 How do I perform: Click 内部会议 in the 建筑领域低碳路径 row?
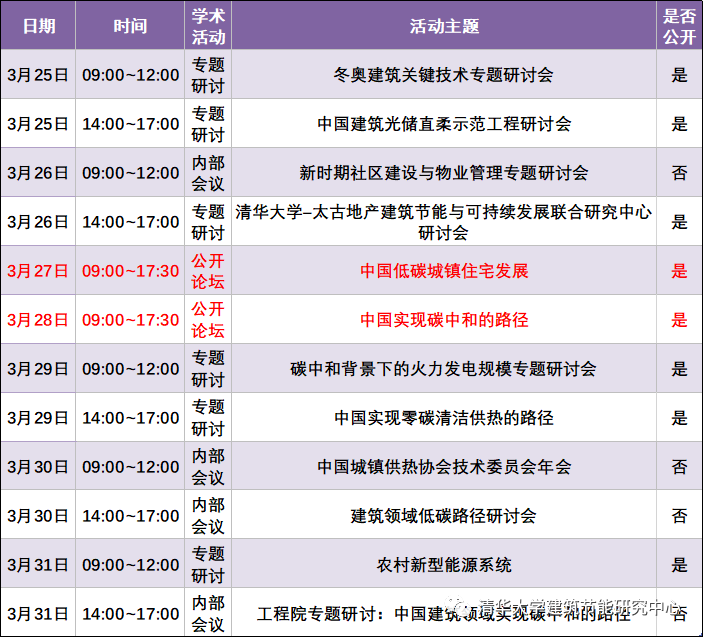[208, 515]
